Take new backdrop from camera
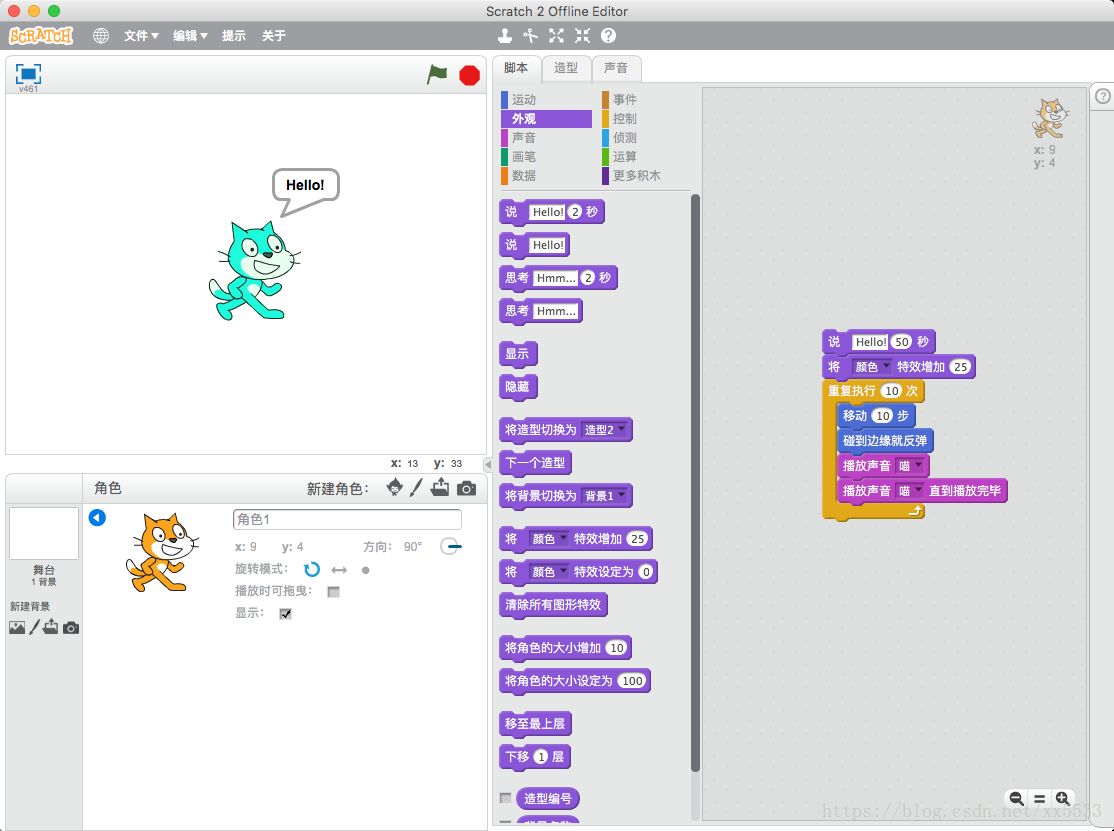The width and height of the screenshot is (1114, 831). point(71,628)
